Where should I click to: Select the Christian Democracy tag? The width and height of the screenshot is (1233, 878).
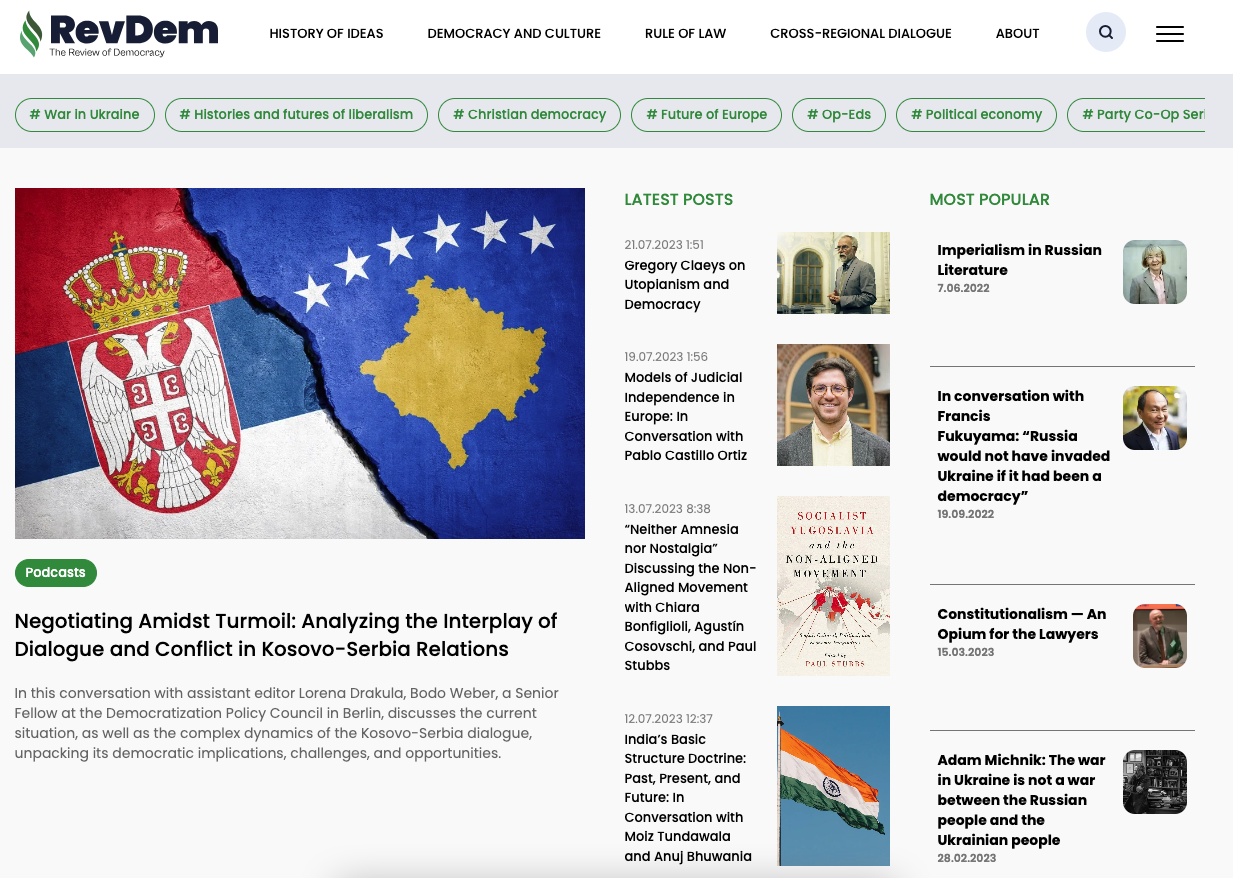click(529, 114)
